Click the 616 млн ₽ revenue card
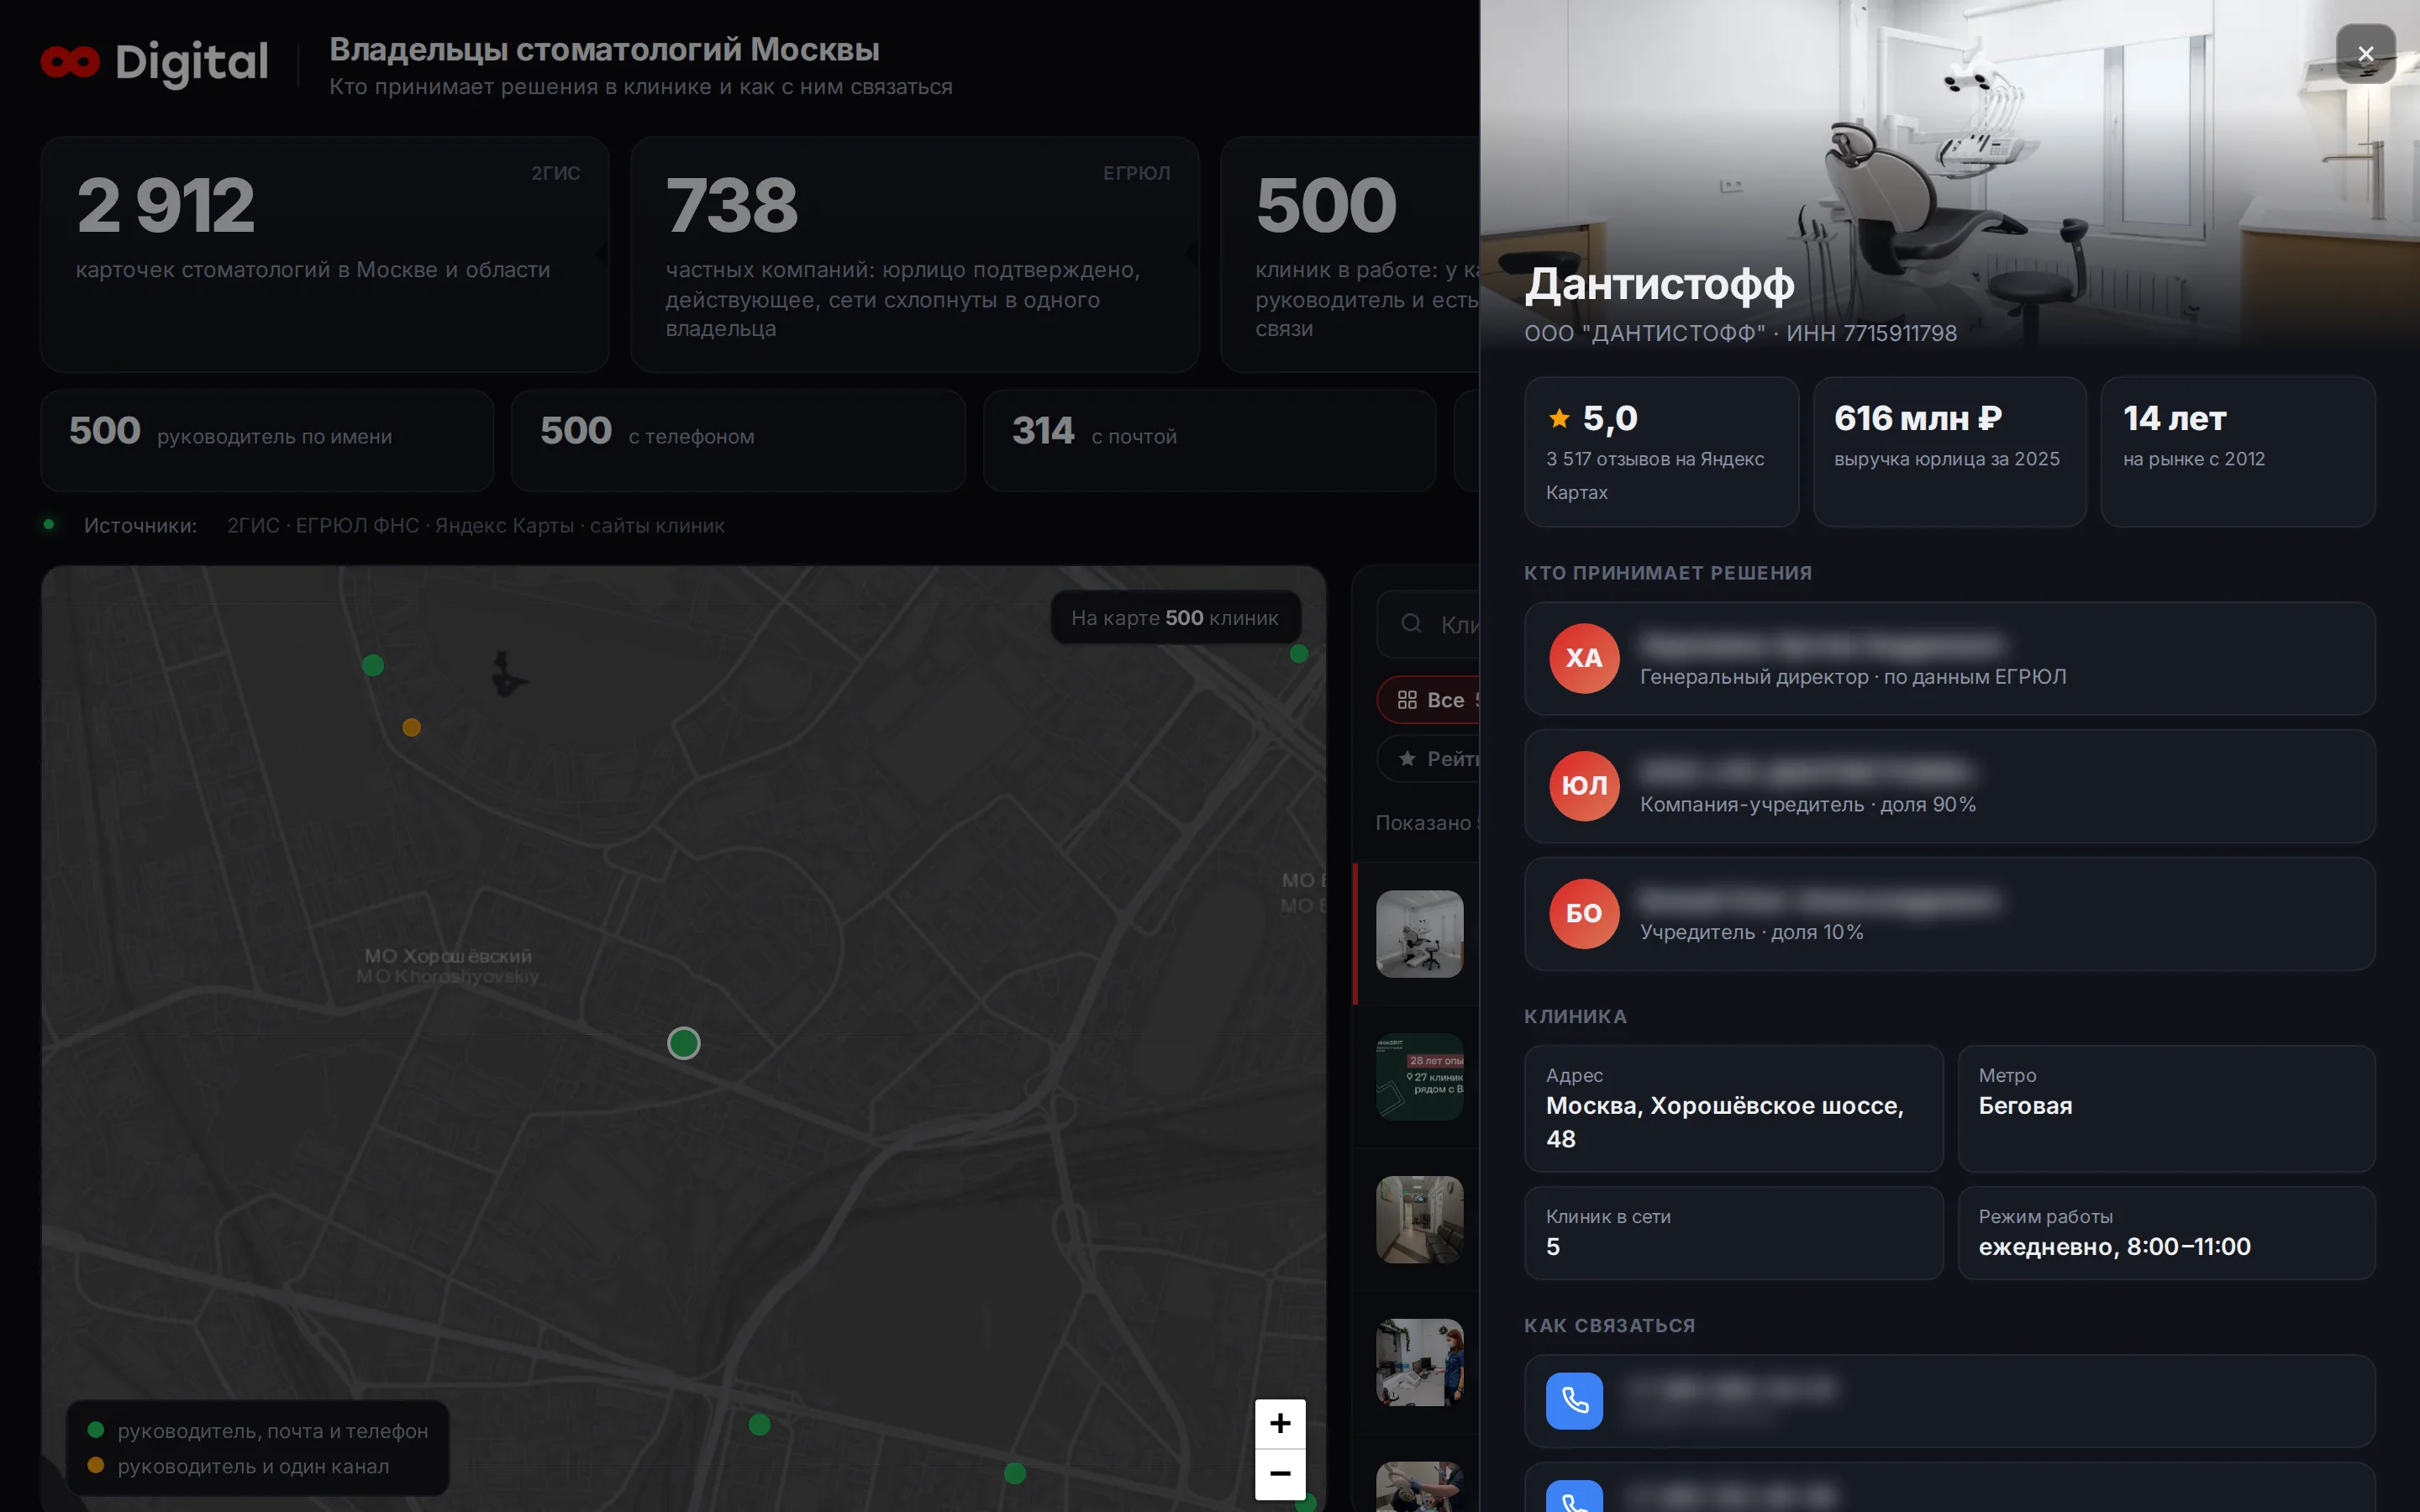 pos(1949,452)
